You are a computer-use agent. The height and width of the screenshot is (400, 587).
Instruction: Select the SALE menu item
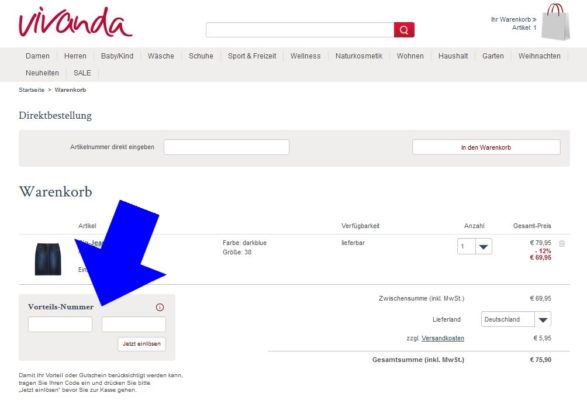82,73
